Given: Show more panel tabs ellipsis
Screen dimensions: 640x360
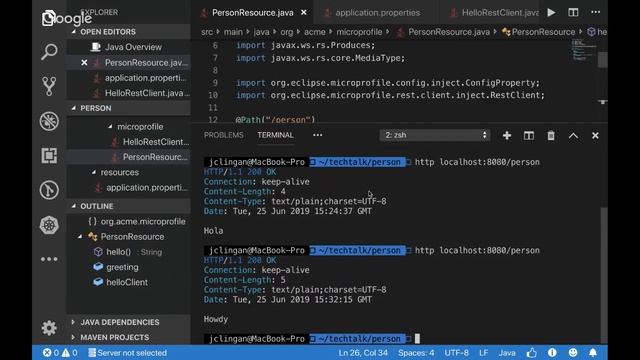Looking at the screenshot, I should click(318, 135).
